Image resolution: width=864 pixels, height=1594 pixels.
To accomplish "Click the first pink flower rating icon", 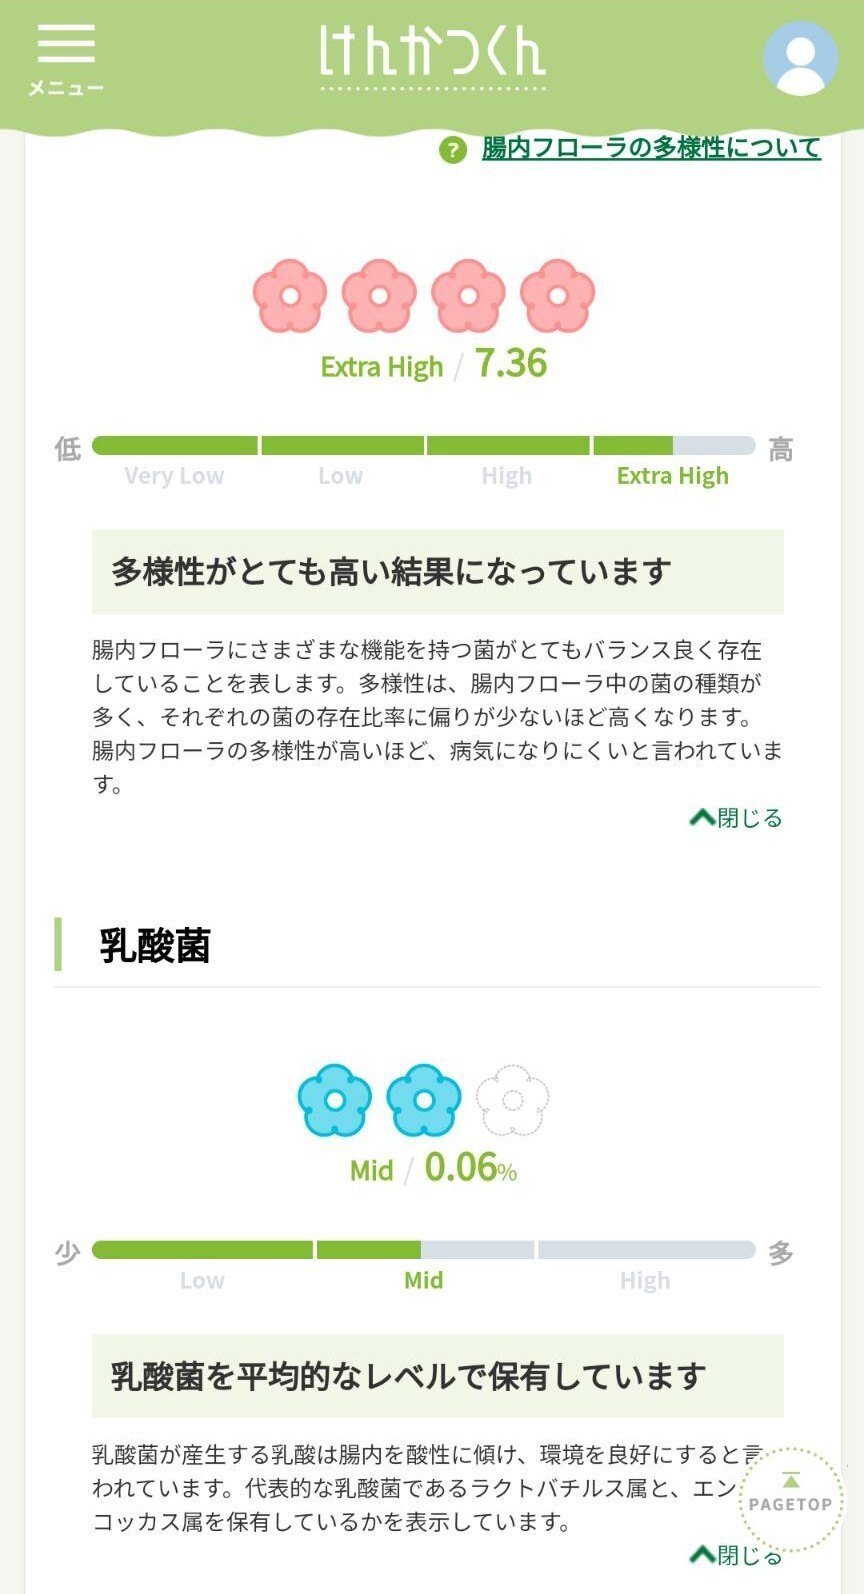I will click(x=290, y=296).
